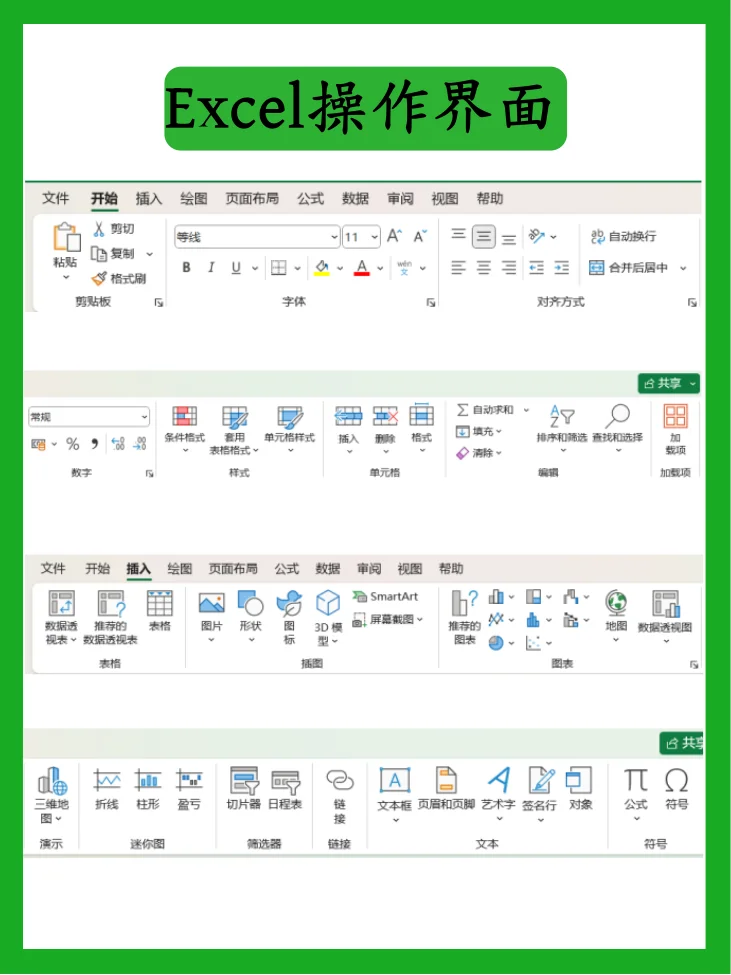
Task: Toggle top vertical alignment
Action: point(459,234)
